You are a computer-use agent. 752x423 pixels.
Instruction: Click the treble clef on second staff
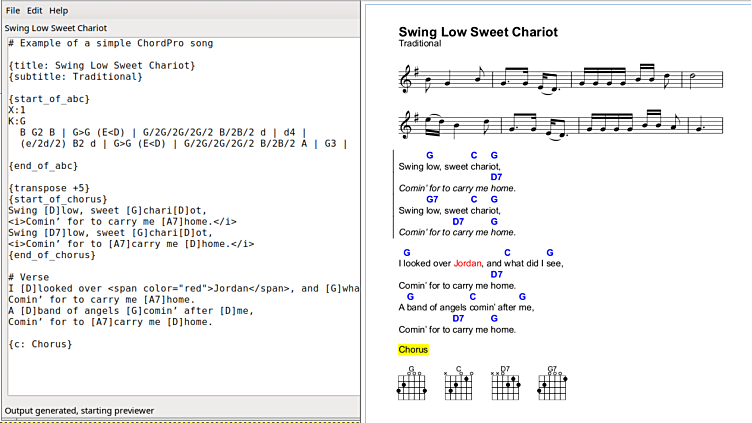click(x=407, y=125)
